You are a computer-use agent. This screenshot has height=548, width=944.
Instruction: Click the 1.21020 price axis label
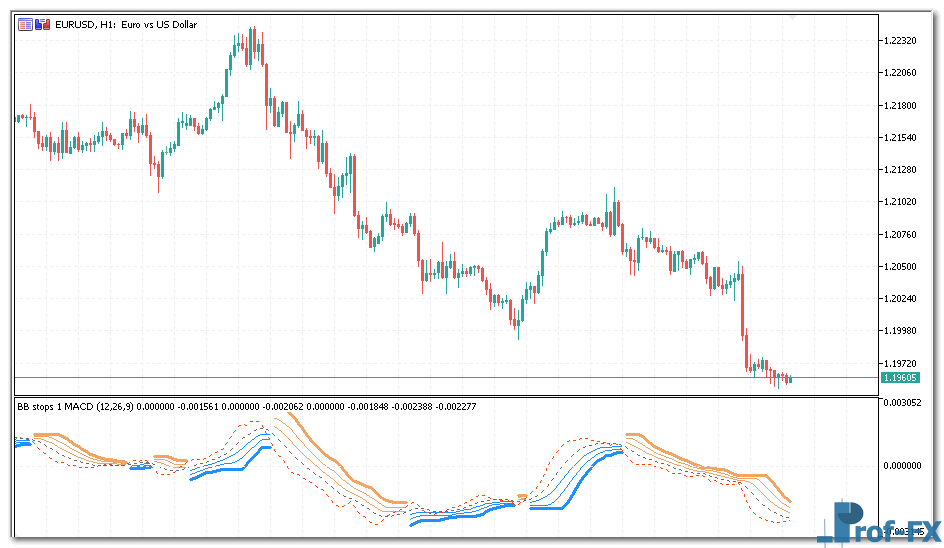[902, 202]
